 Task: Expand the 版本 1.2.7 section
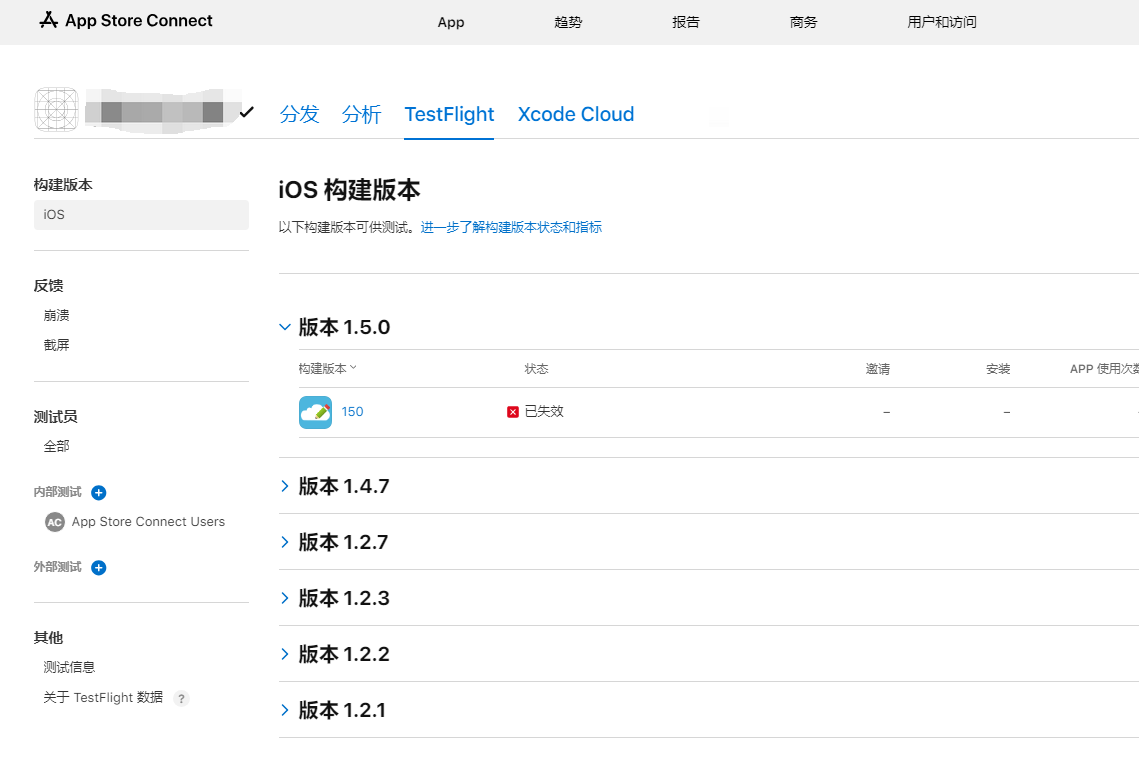[285, 542]
